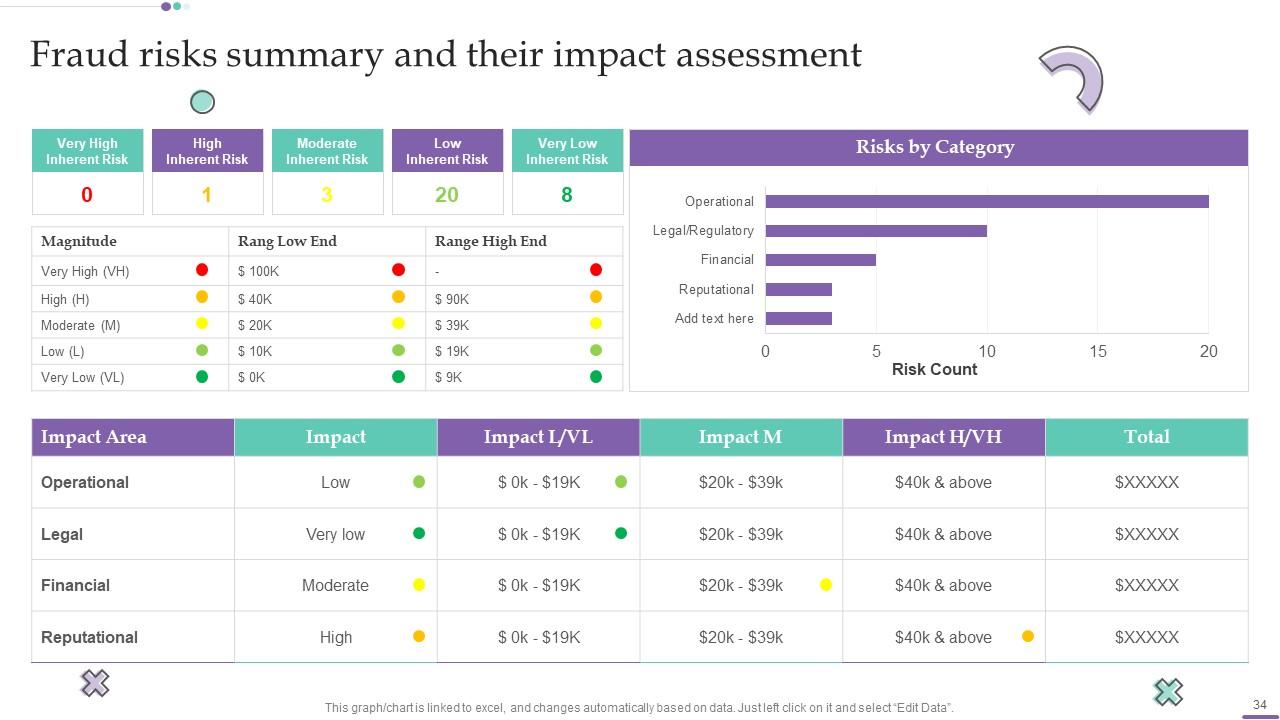Viewport: 1280px width, 720px height.
Task: Select the teal circle near the title
Action: click(x=202, y=102)
